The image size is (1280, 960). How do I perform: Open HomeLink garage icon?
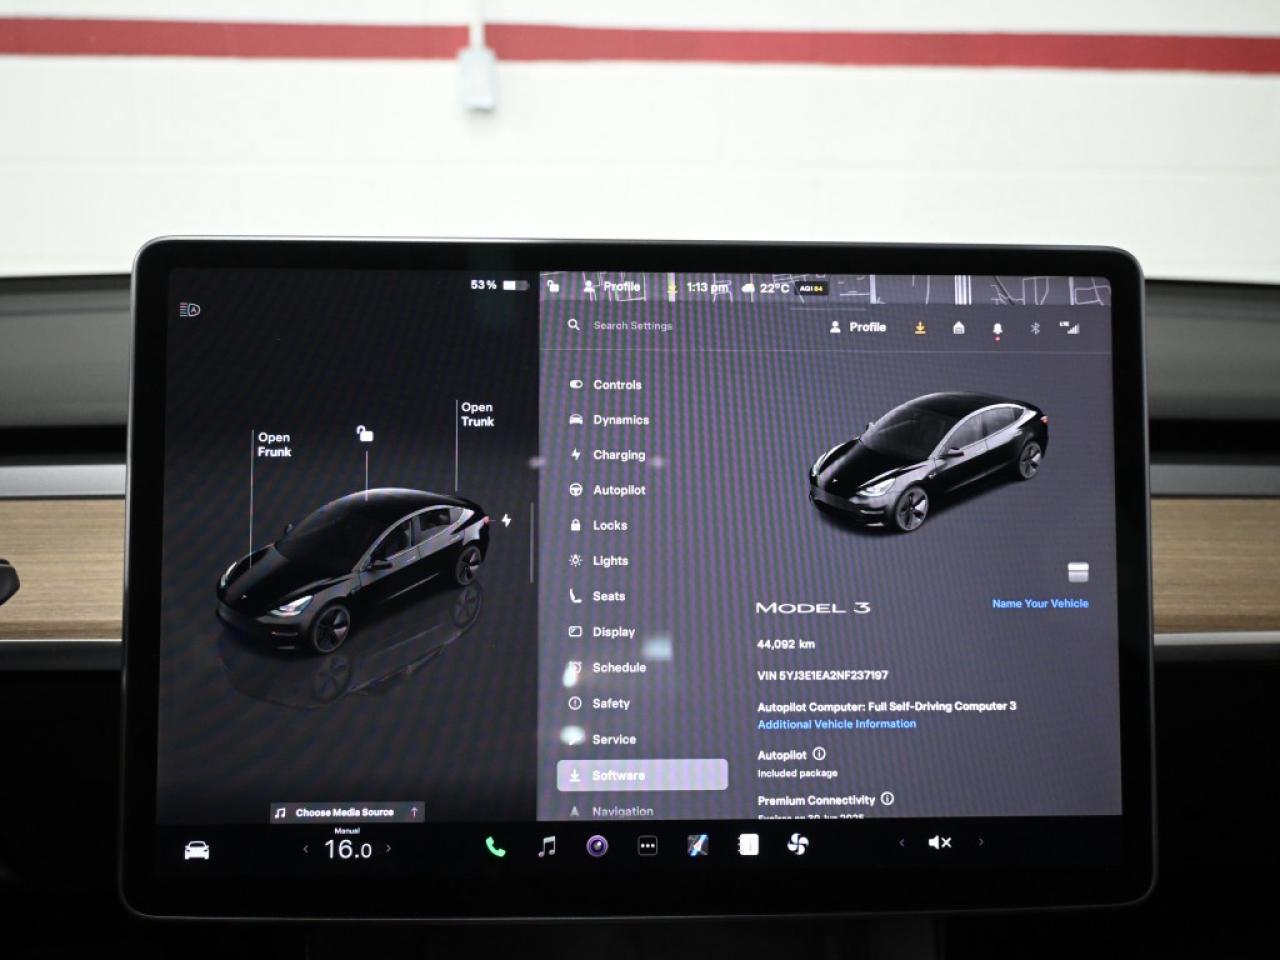pos(958,327)
